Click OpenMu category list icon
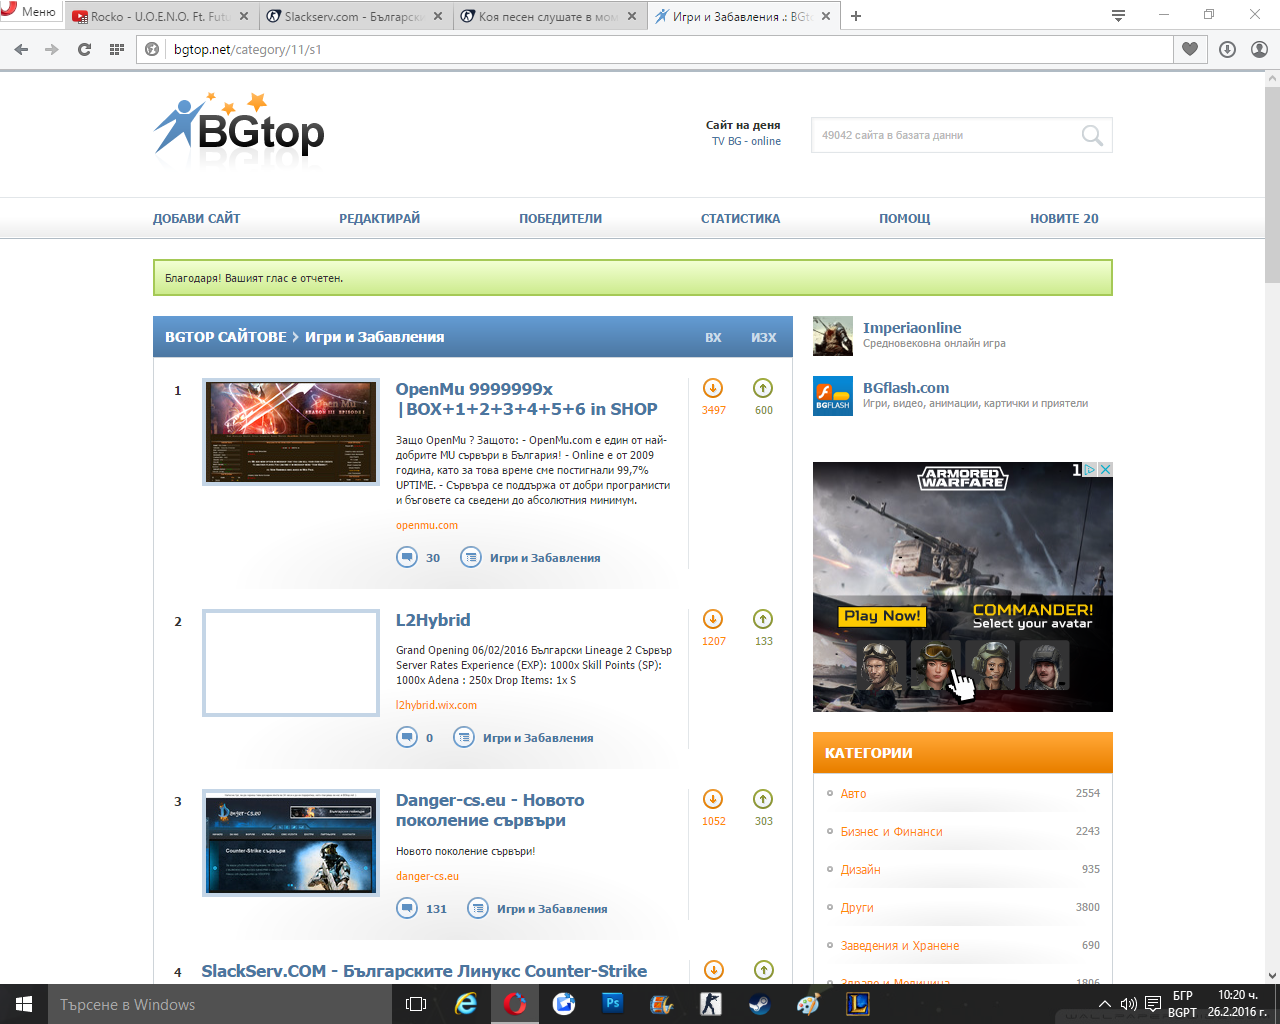The image size is (1280, 1024). (x=470, y=557)
